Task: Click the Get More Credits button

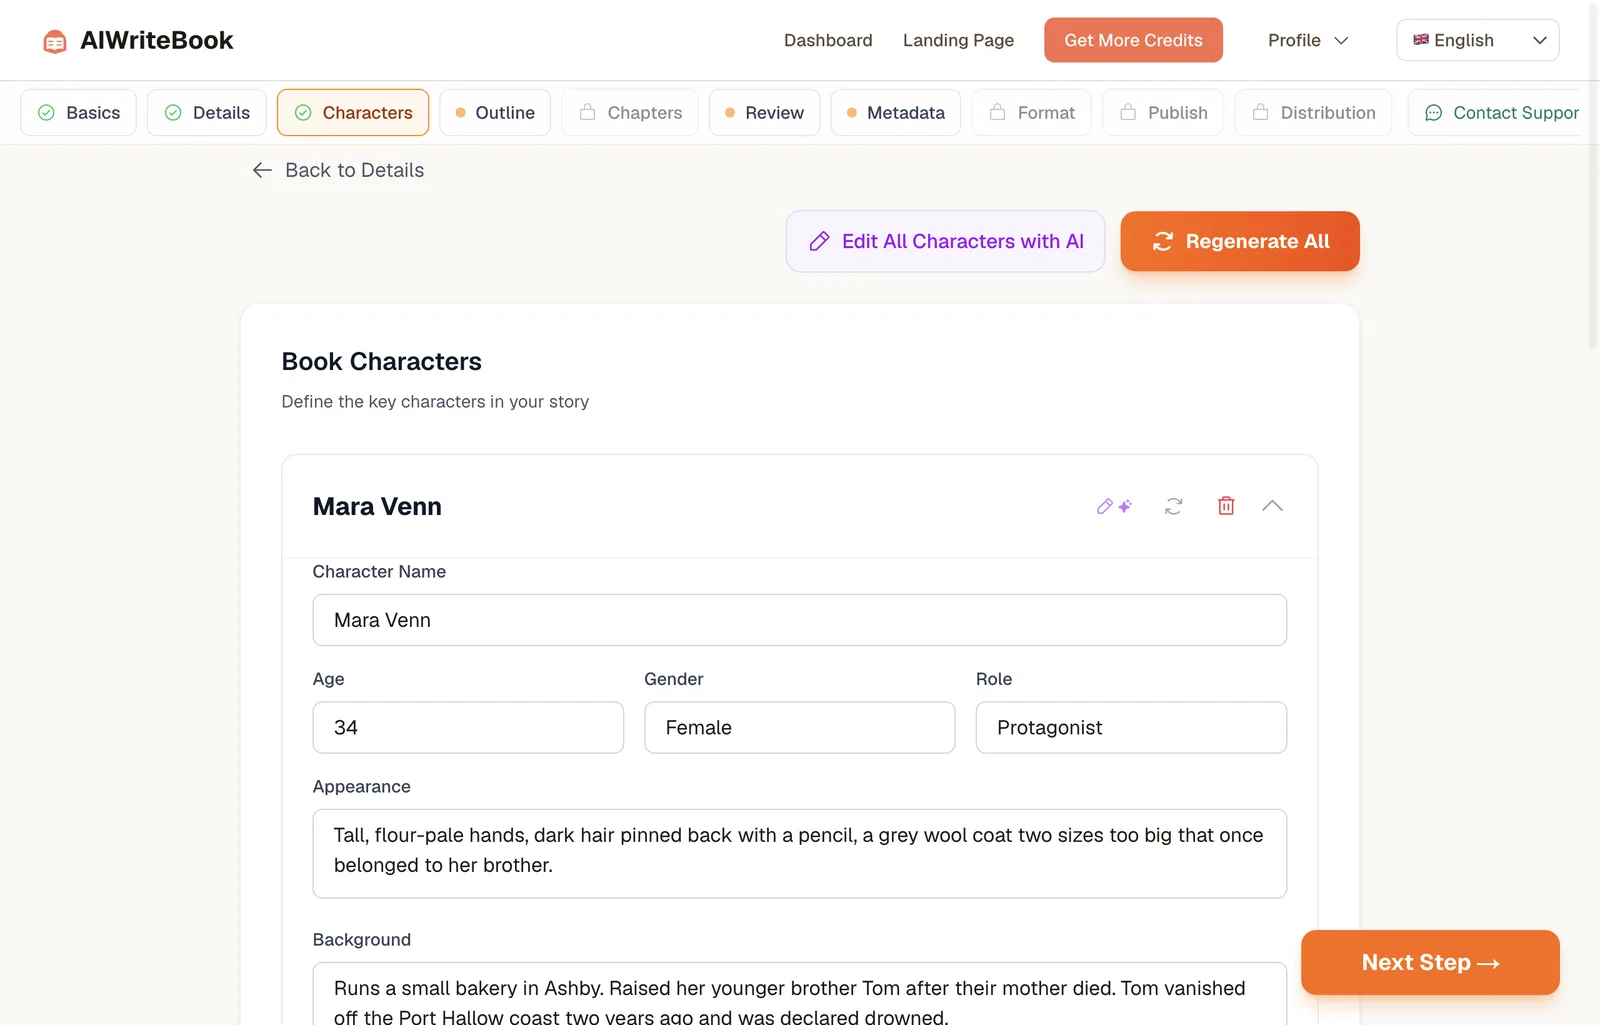Action: coord(1133,40)
